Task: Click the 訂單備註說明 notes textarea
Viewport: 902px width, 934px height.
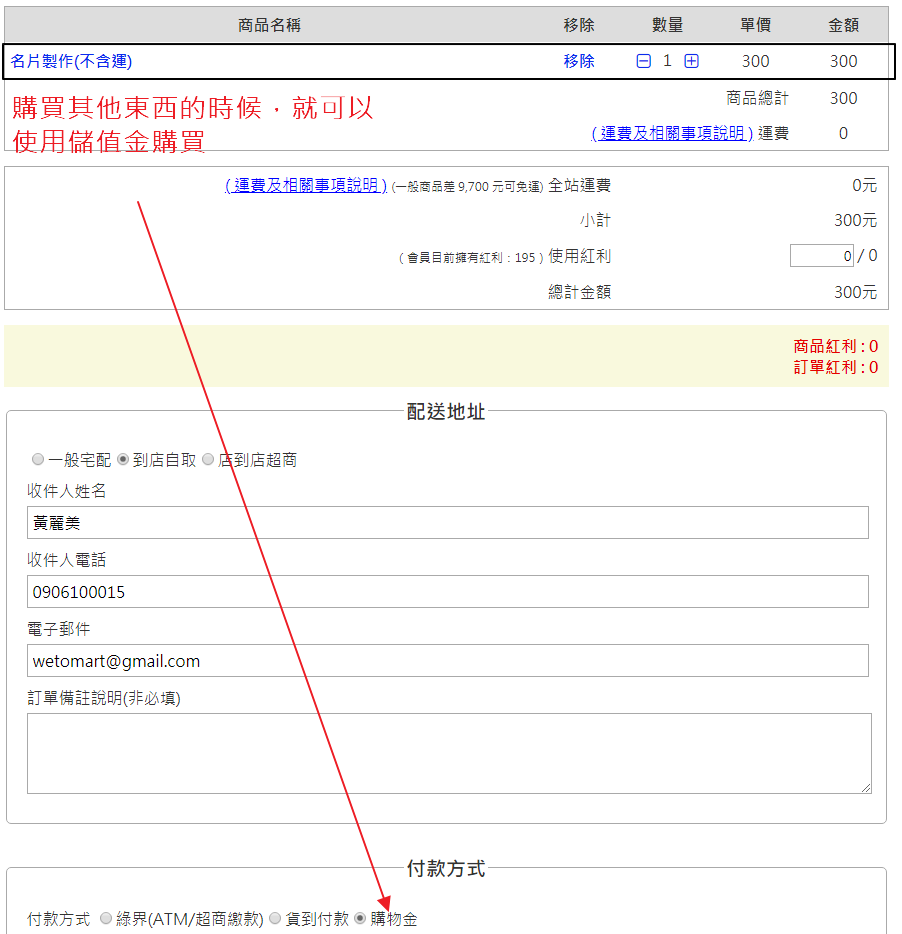Action: coord(447,753)
